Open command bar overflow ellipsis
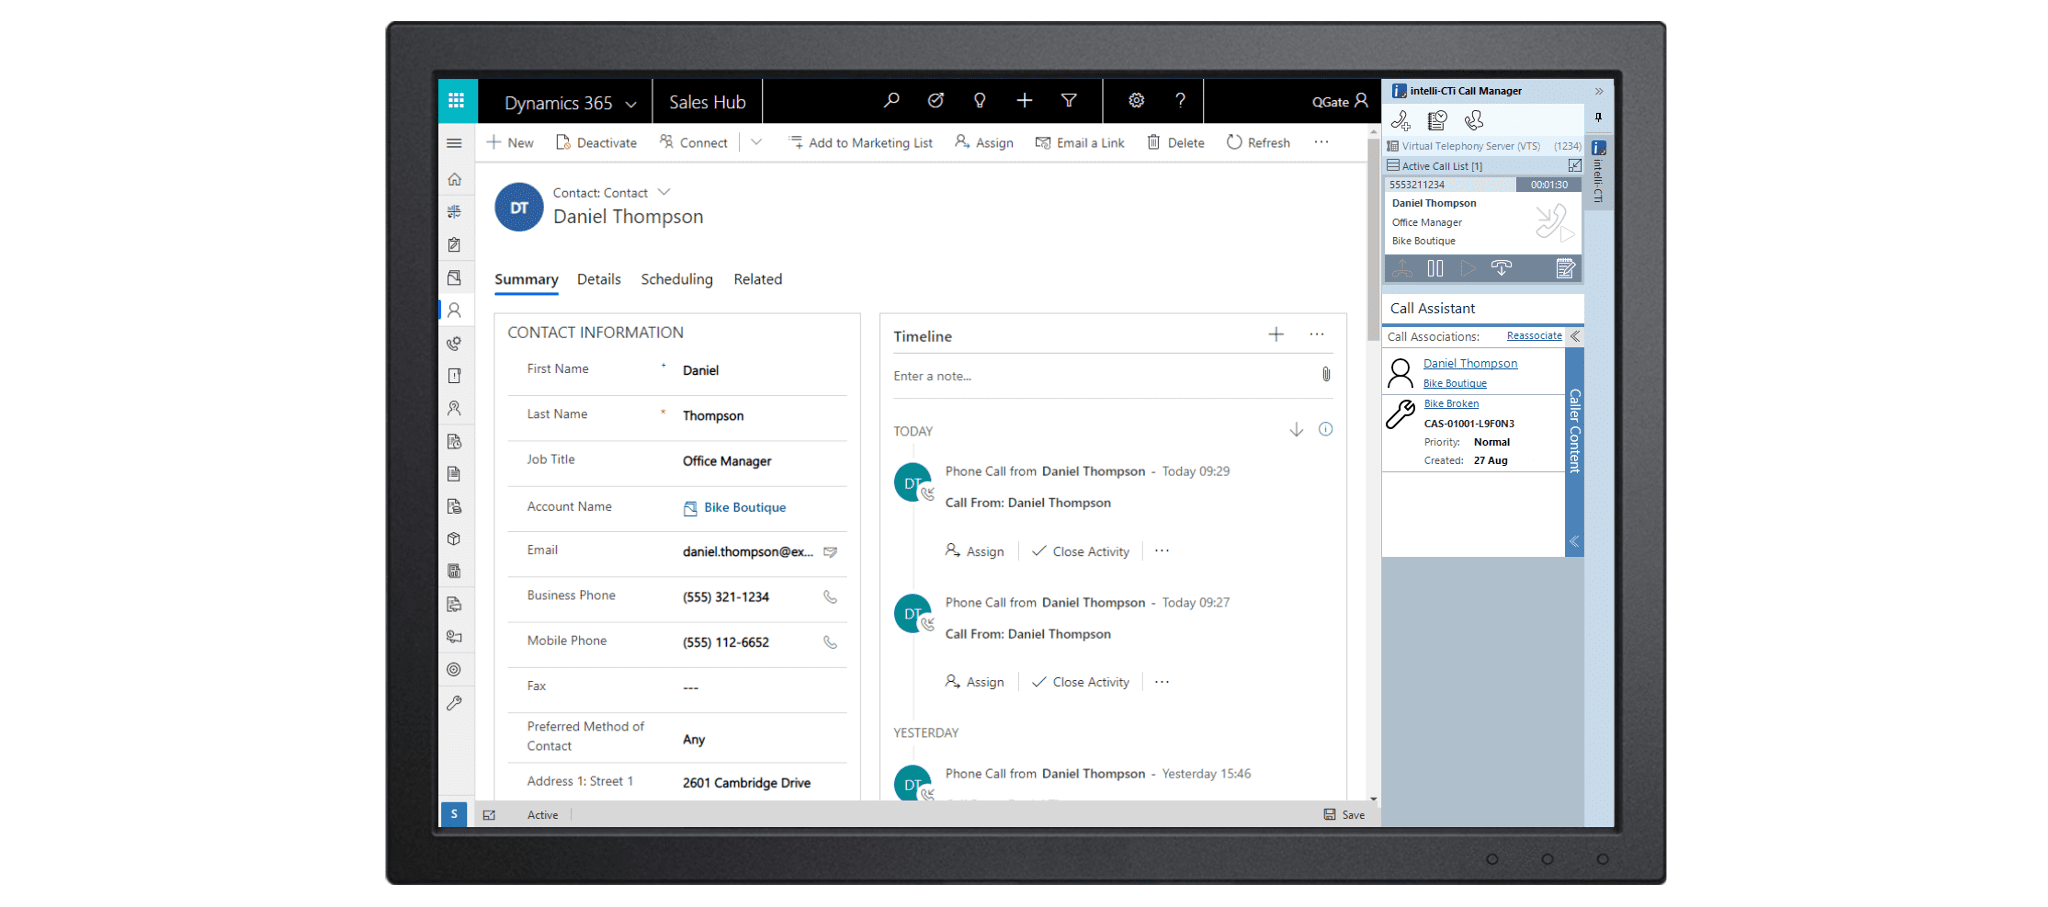This screenshot has width=2048, height=907. click(x=1321, y=142)
